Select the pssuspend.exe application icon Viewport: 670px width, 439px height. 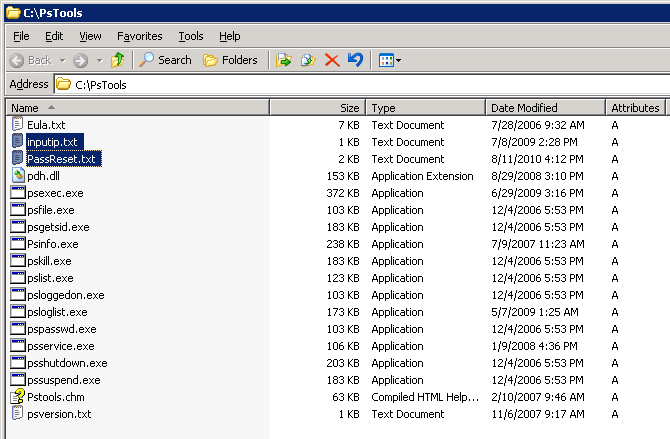tap(18, 379)
